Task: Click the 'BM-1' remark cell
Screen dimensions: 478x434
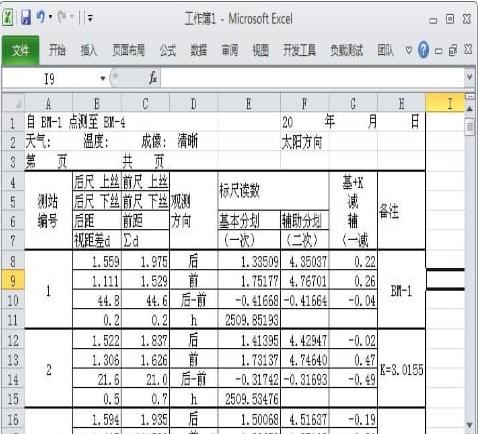Action: point(401,290)
